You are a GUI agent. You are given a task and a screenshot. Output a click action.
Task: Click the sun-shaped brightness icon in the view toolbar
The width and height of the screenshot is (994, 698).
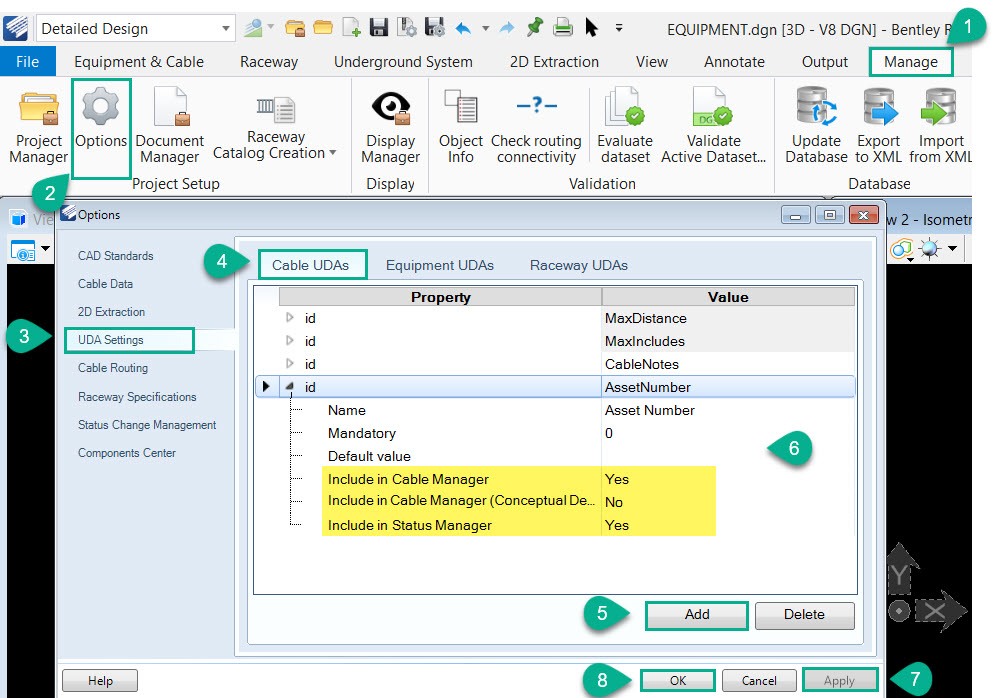point(930,249)
